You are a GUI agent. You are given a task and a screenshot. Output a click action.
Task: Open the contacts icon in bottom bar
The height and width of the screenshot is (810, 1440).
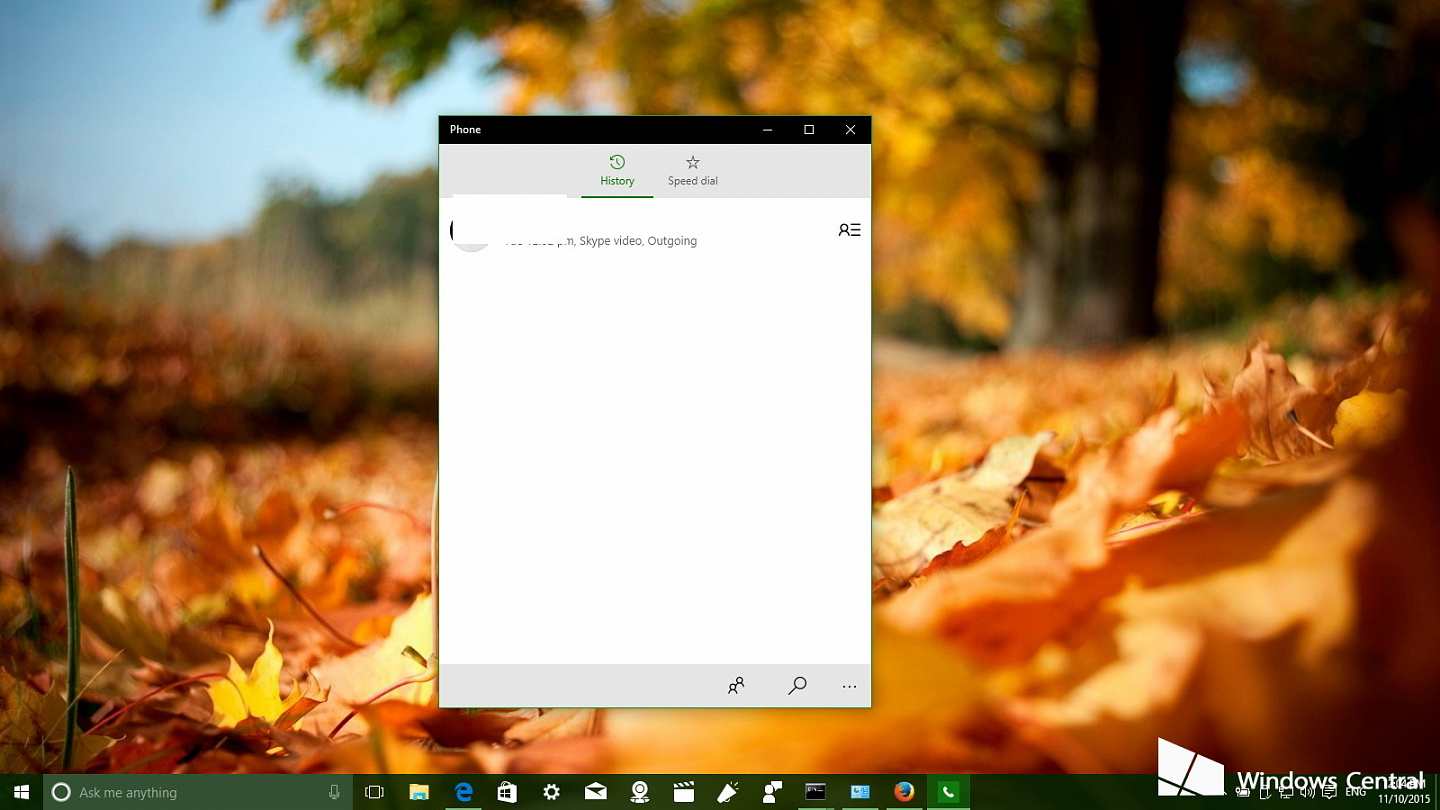pyautogui.click(x=736, y=686)
